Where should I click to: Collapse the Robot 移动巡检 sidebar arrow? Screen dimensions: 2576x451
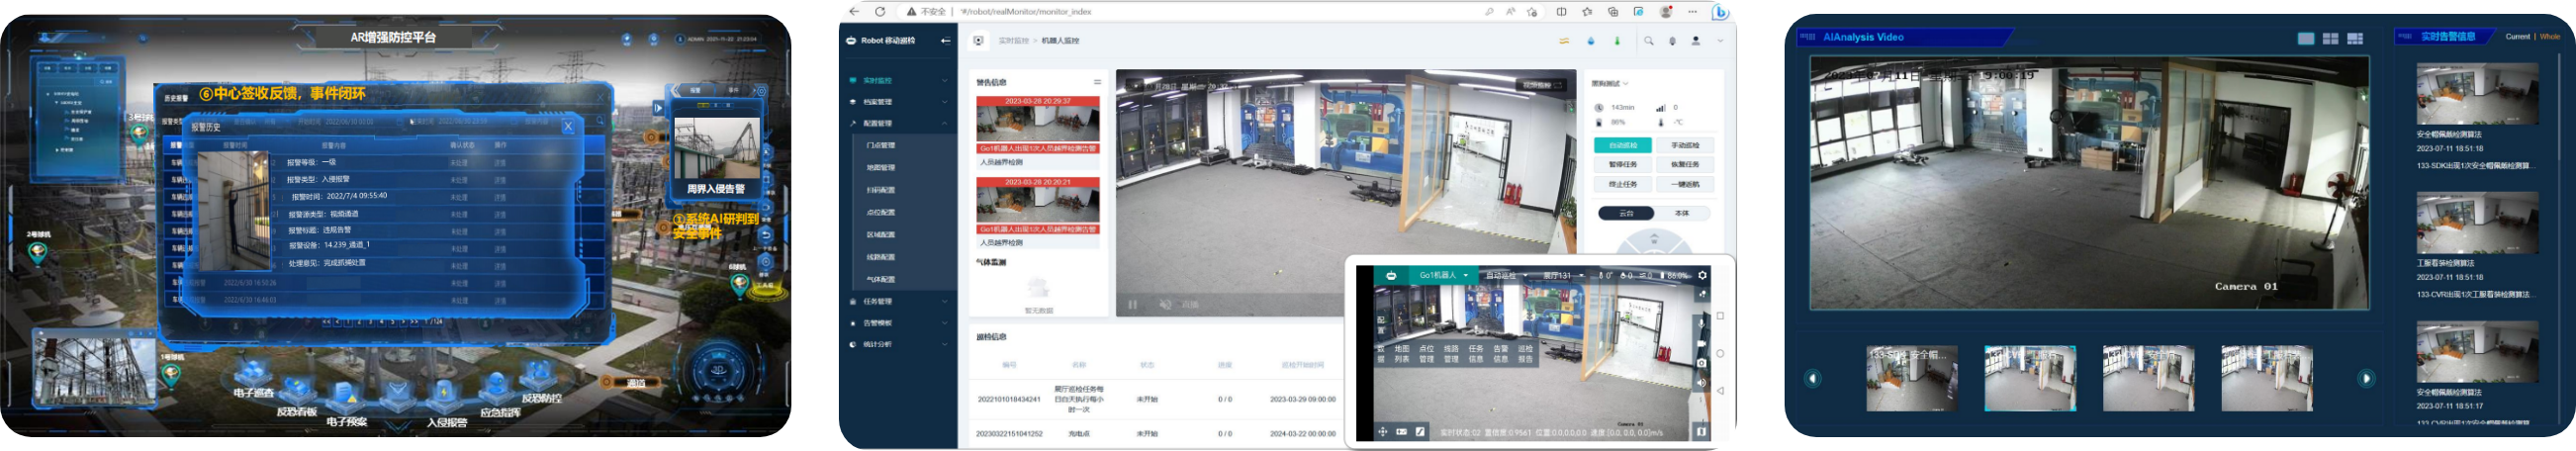(x=945, y=41)
